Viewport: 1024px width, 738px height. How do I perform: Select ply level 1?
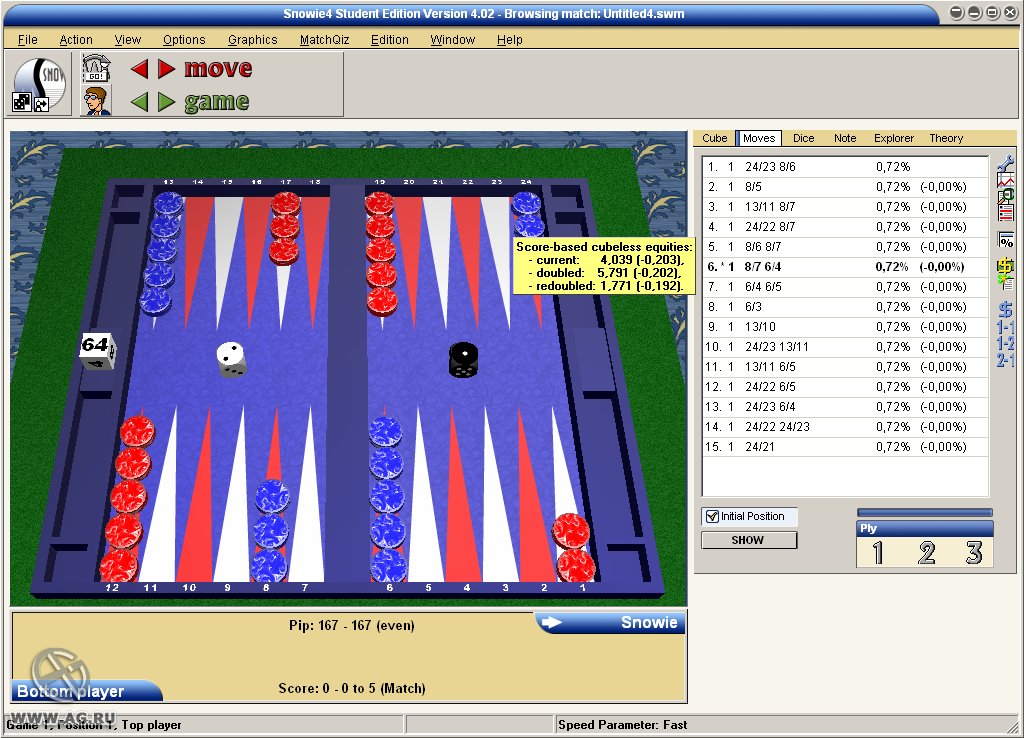pyautogui.click(x=878, y=553)
